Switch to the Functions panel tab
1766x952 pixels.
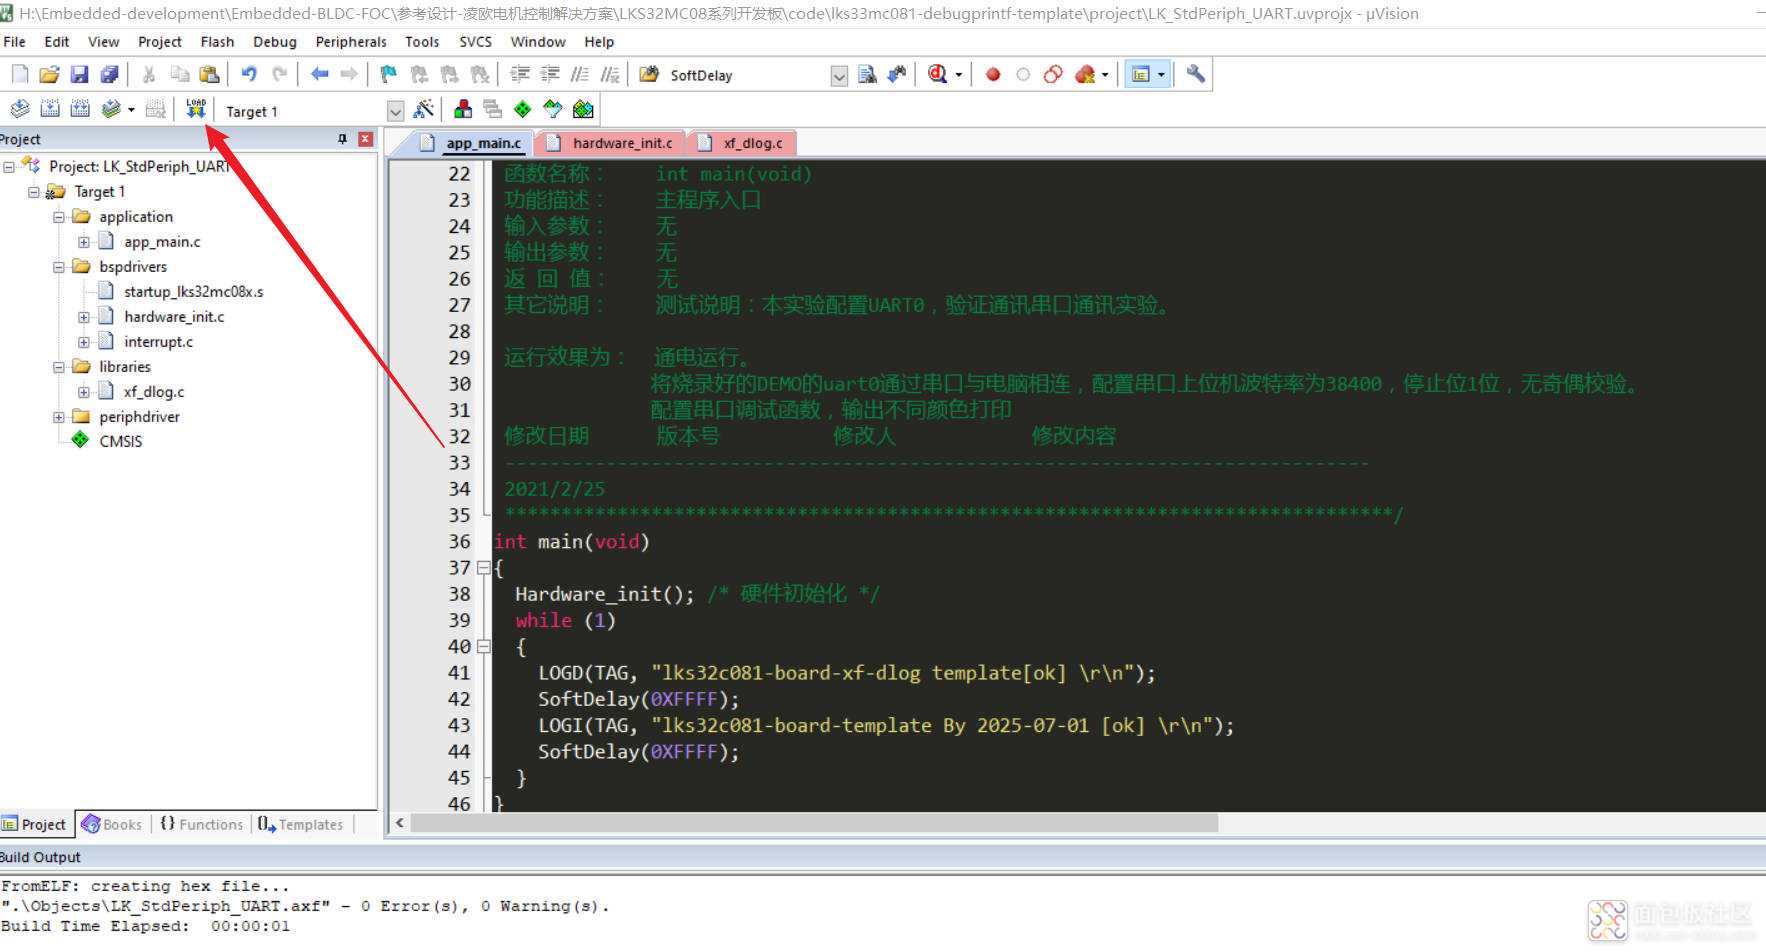pyautogui.click(x=202, y=824)
